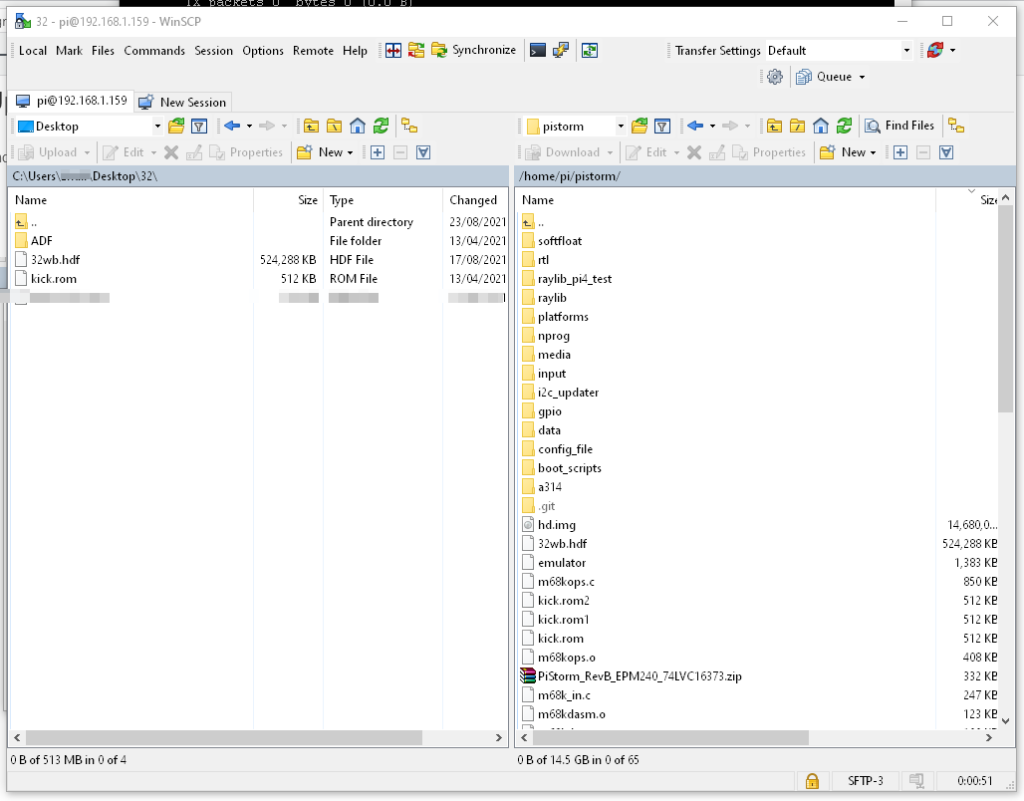Click the Keep Remote Directory Up To Date icon

tap(590, 50)
